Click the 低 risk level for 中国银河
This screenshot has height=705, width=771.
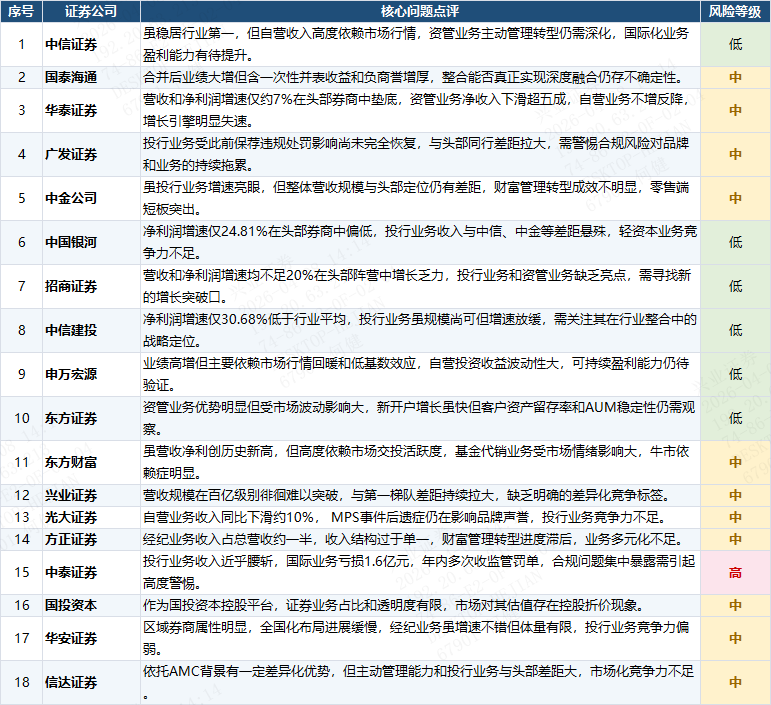(735, 242)
